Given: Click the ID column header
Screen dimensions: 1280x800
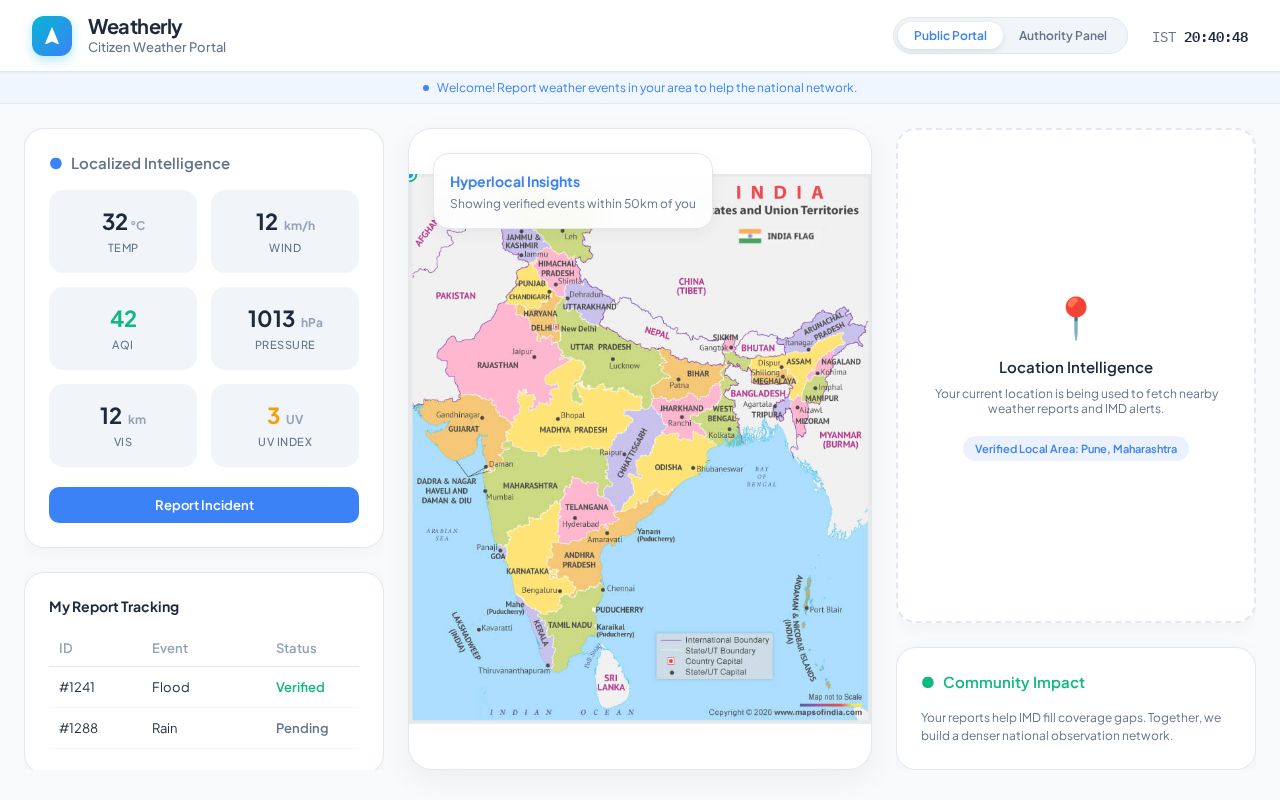Looking at the screenshot, I should [66, 648].
